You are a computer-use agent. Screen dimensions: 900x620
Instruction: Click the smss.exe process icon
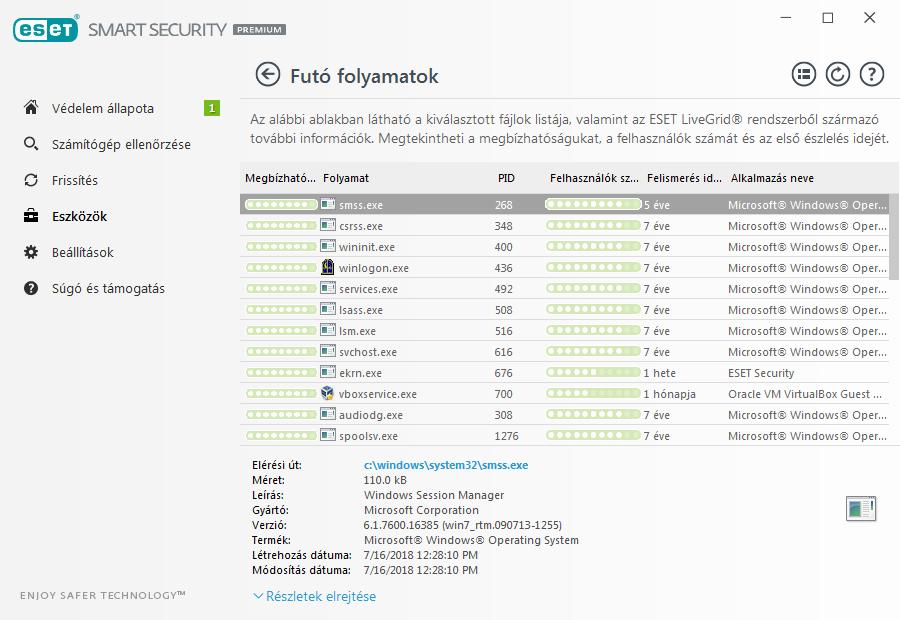point(328,204)
